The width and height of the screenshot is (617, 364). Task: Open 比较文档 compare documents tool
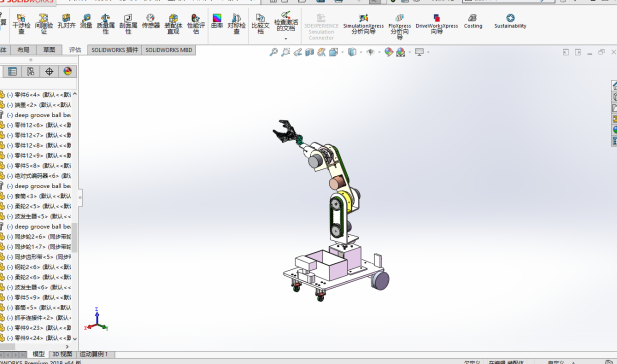(260, 24)
